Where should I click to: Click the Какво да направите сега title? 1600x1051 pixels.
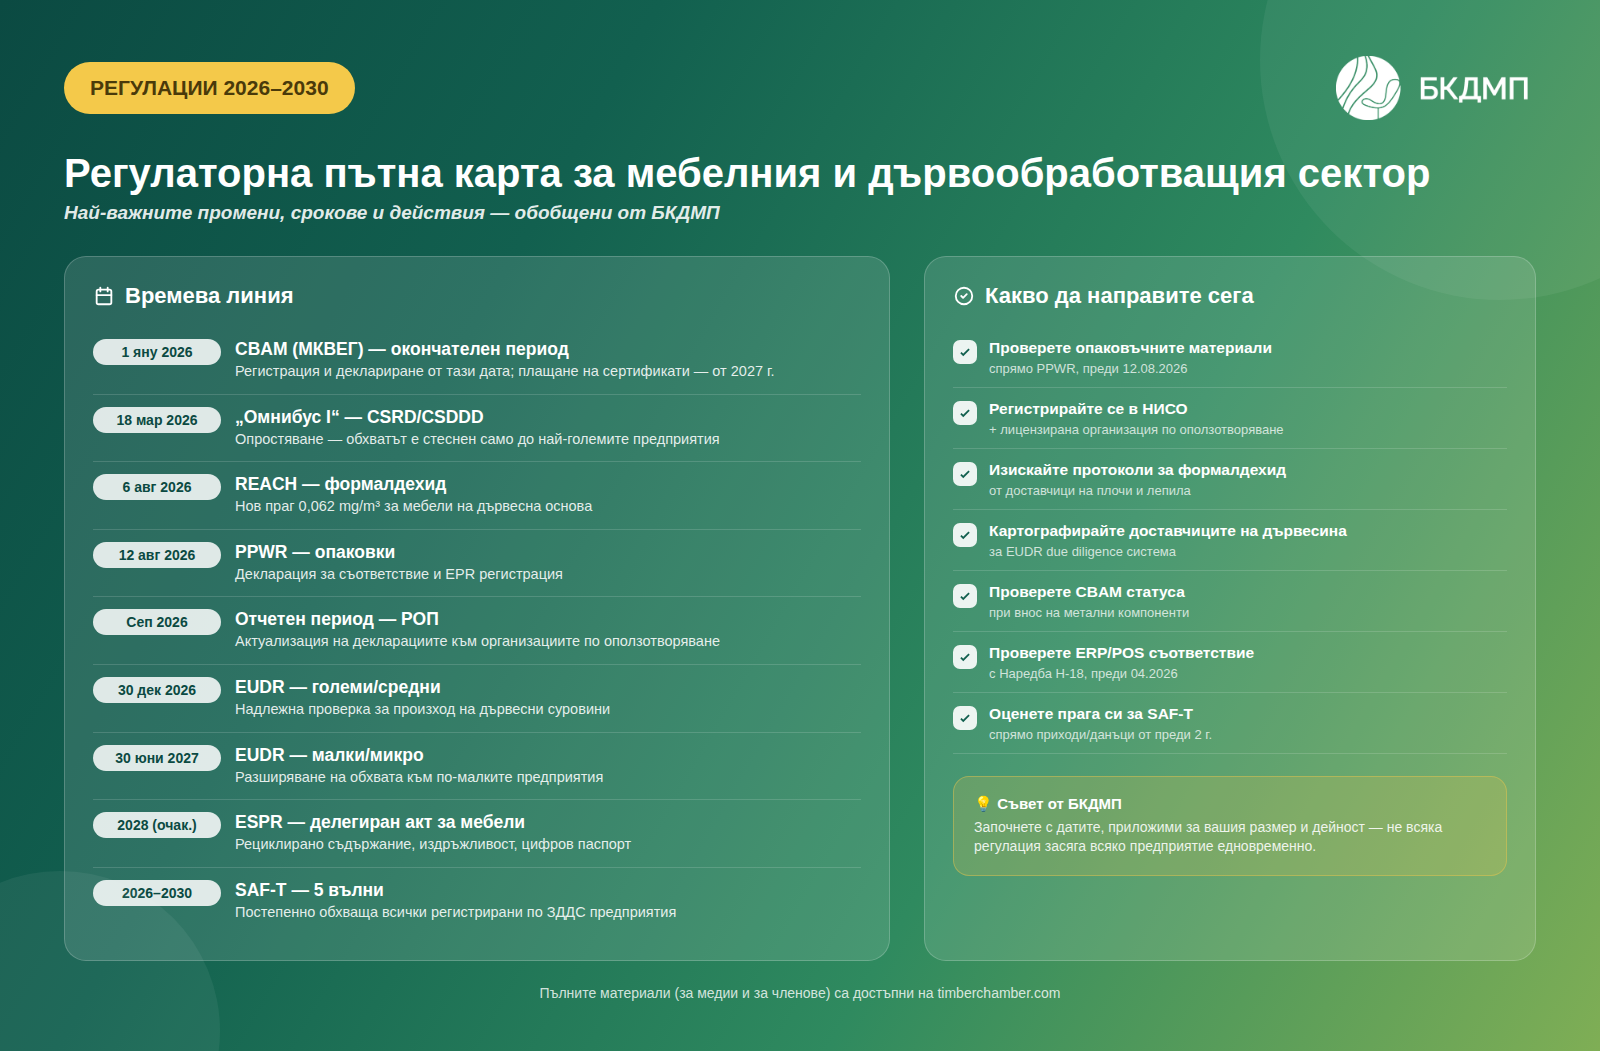tap(1119, 296)
